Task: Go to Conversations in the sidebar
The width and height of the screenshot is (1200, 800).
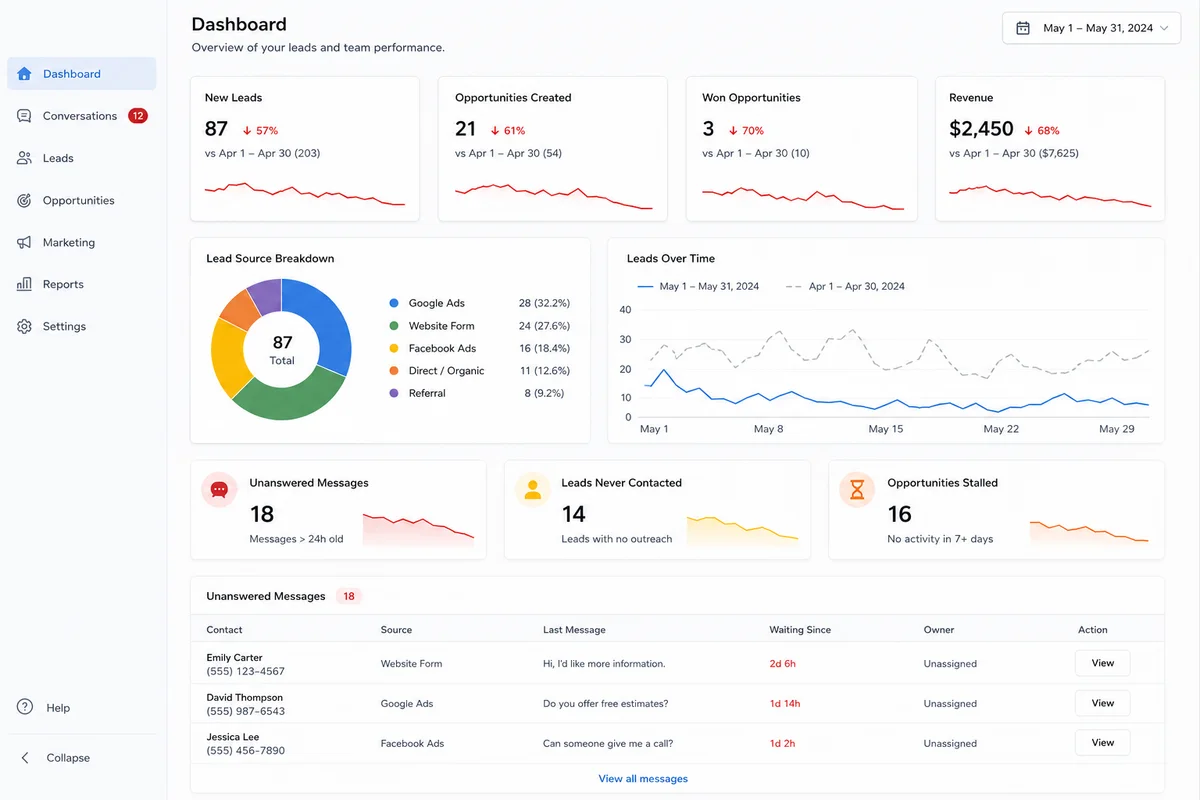Action: point(81,116)
